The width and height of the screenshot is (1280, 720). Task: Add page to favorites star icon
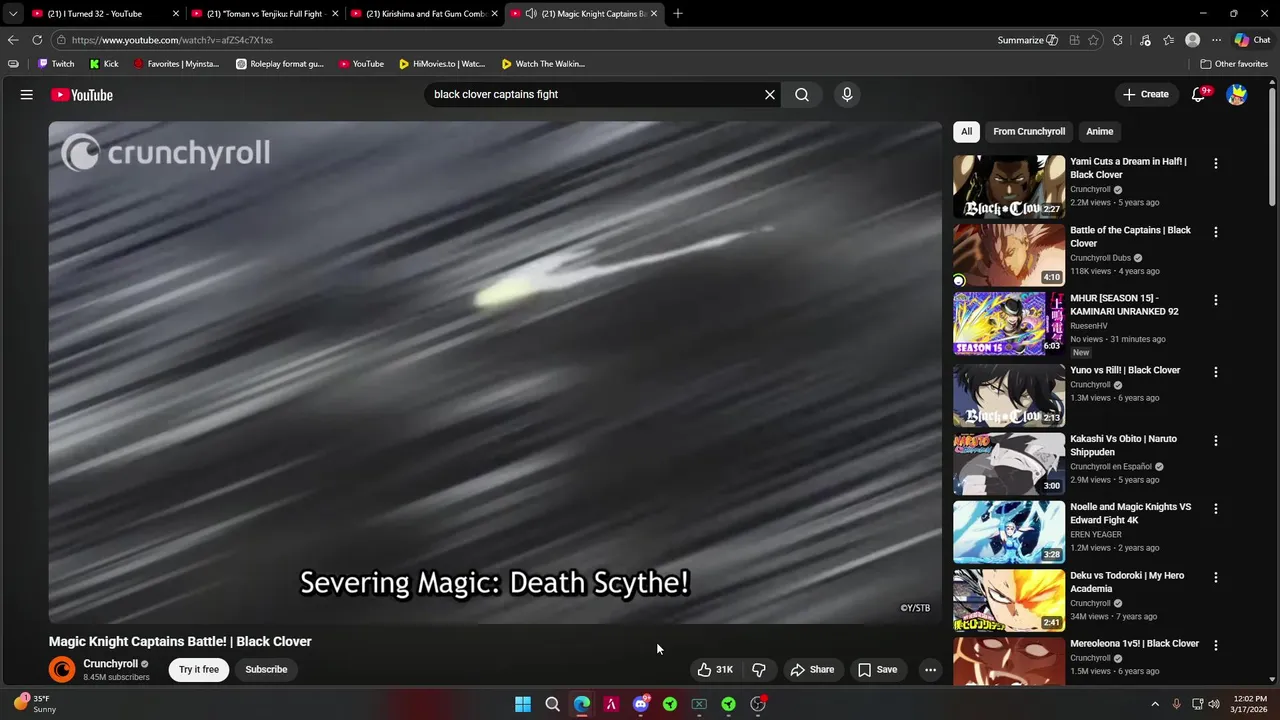(x=1093, y=40)
